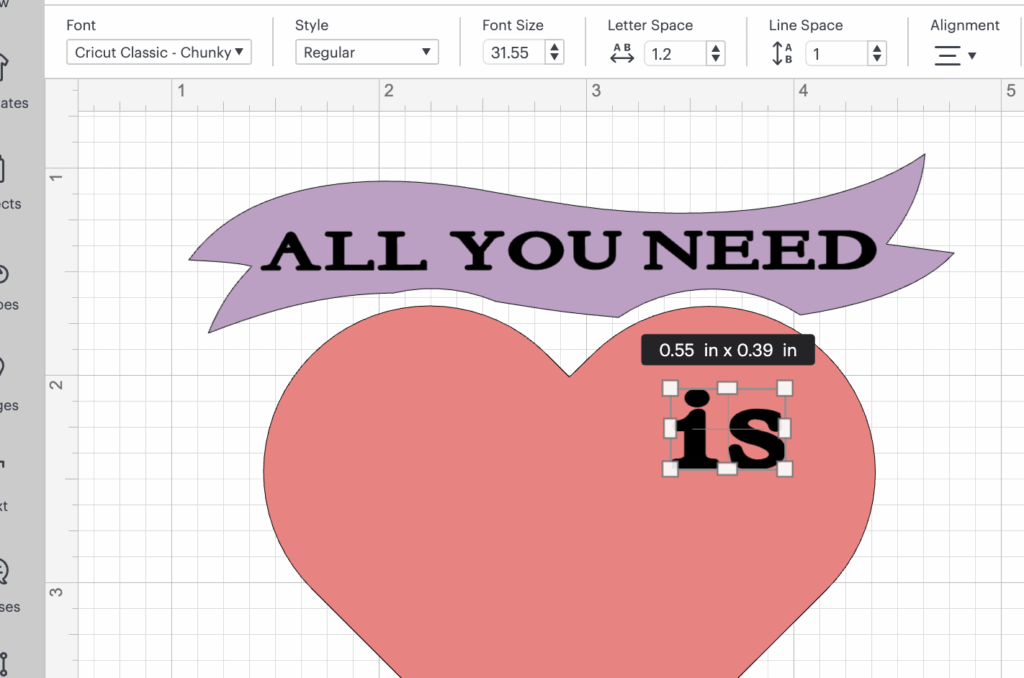
Task: Open the Style dropdown set to Regular
Action: [x=367, y=53]
